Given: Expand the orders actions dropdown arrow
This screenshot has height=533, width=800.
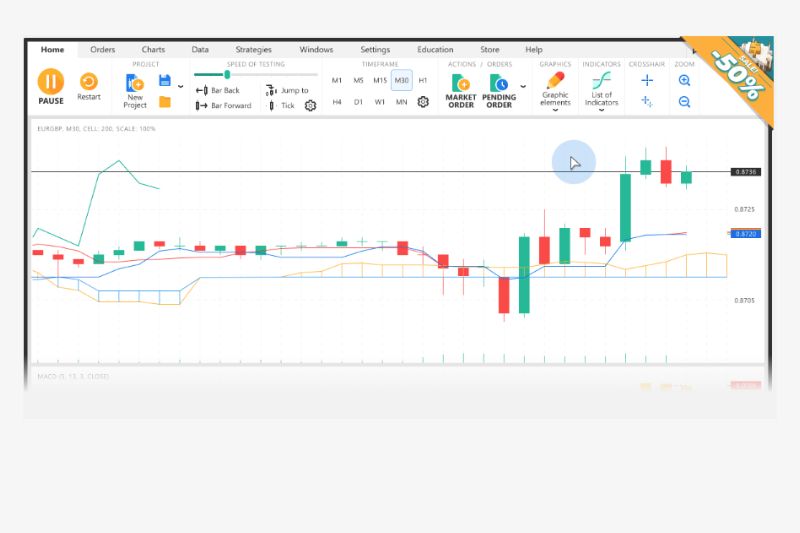Looking at the screenshot, I should click(x=523, y=86).
